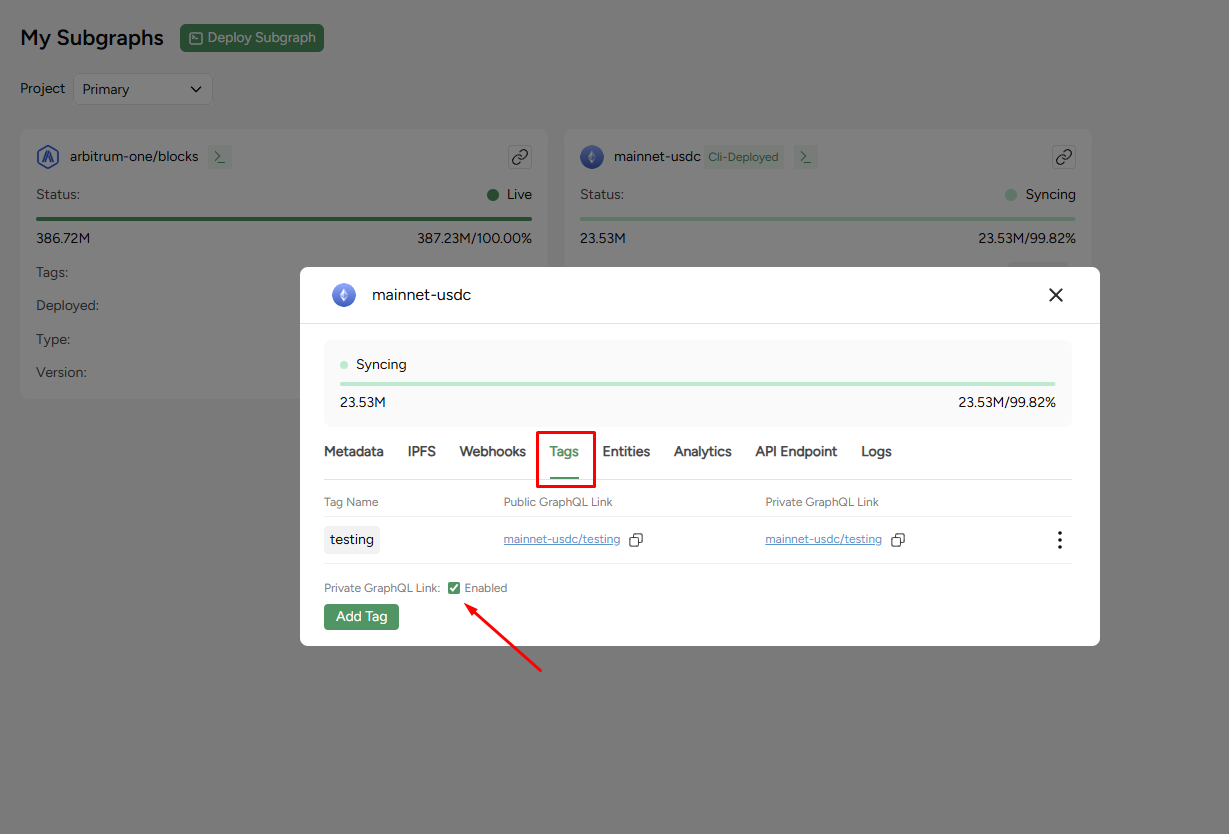
Task: Click the Deploy Subgraph button
Action: pos(252,38)
